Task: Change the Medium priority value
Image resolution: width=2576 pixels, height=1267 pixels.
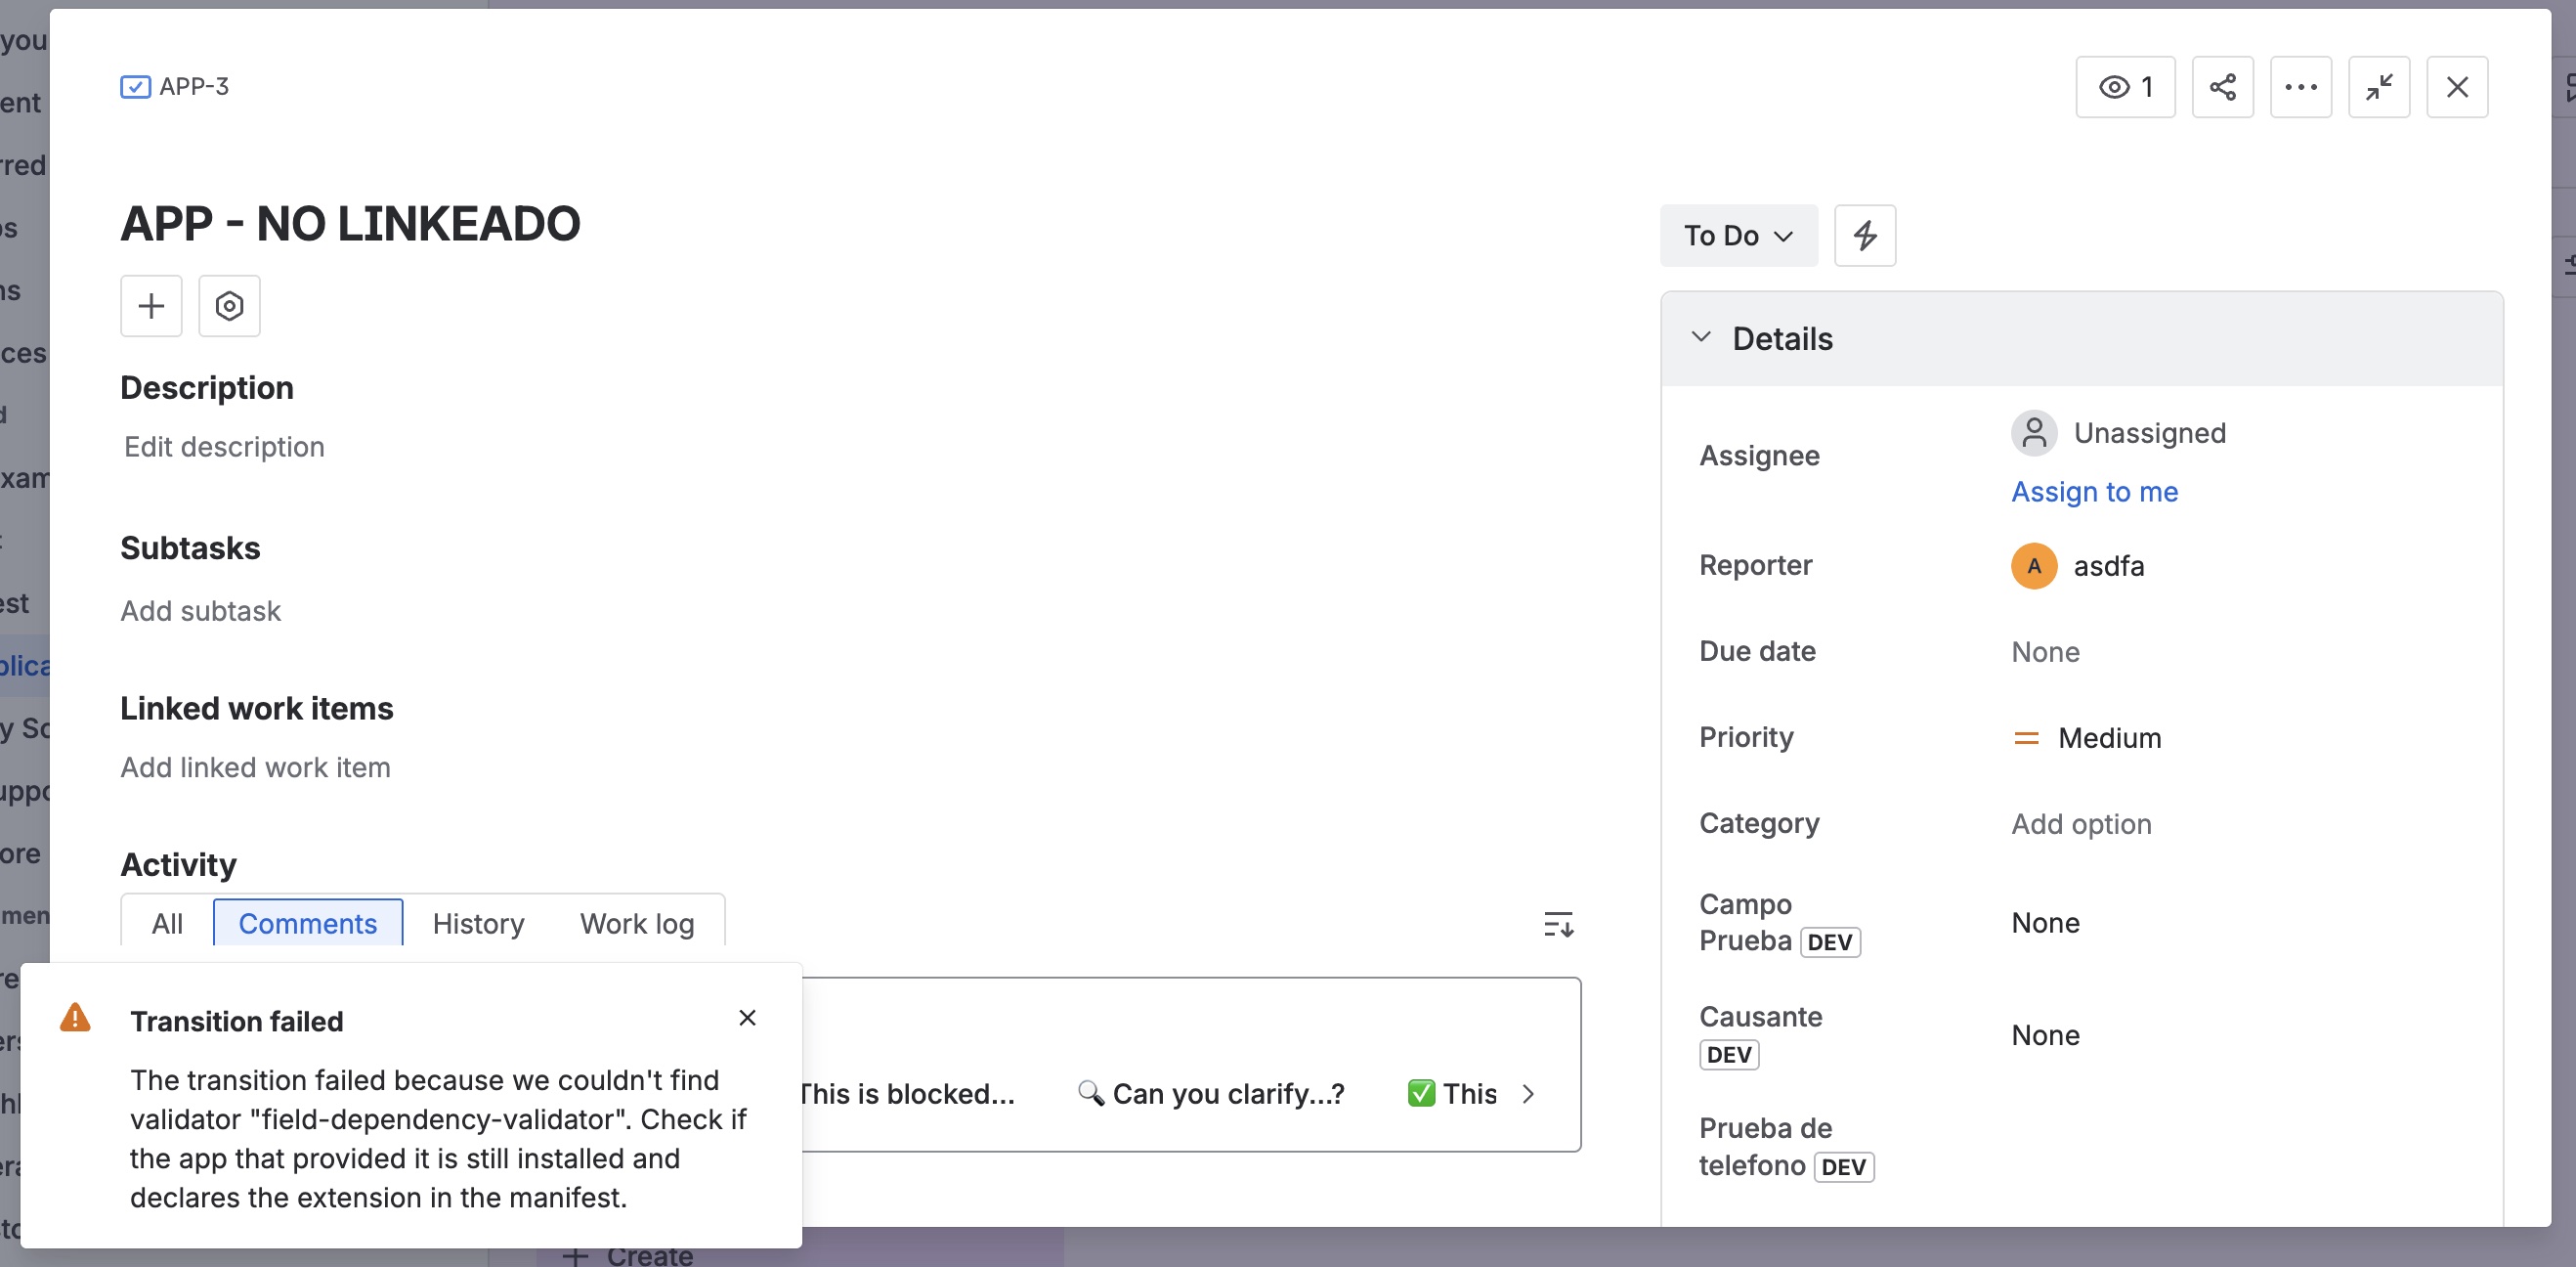Action: coord(2087,738)
